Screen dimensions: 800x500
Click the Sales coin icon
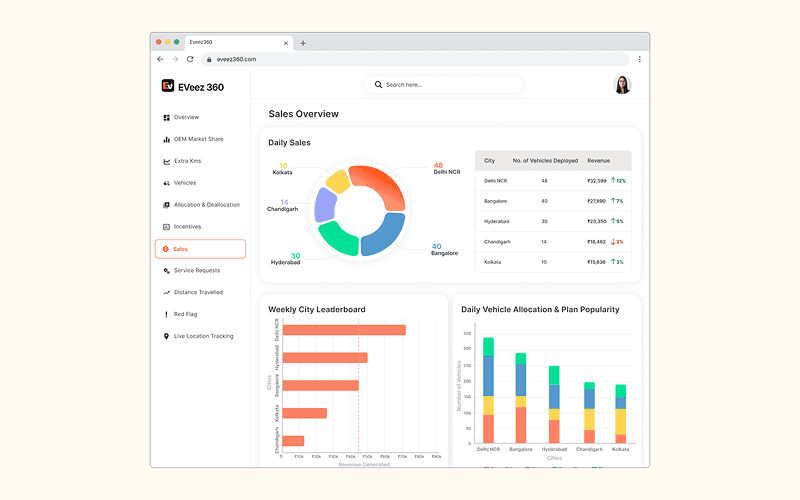(x=165, y=249)
